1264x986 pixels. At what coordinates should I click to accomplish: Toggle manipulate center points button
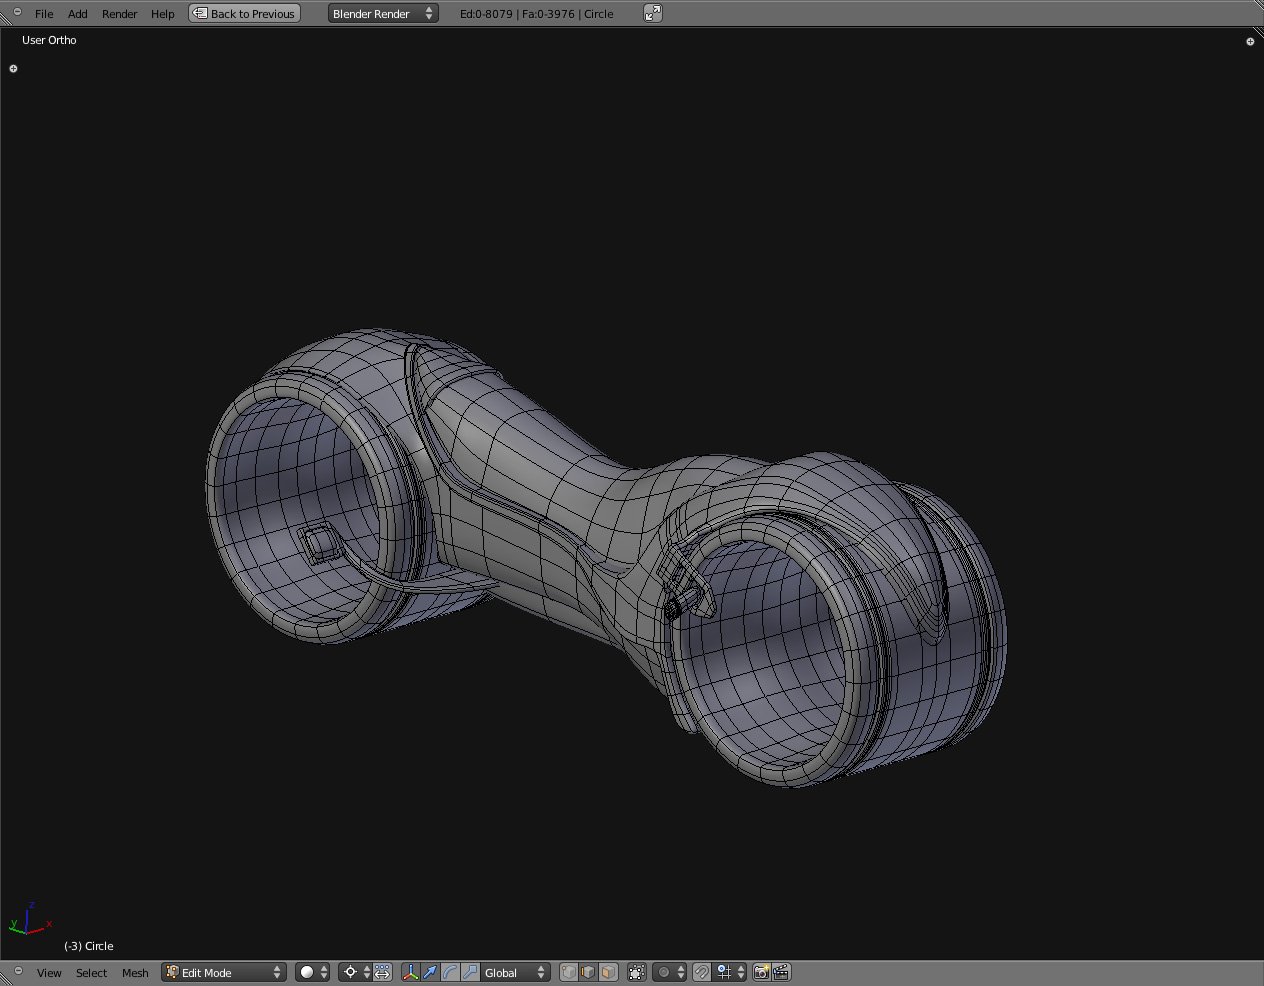(x=382, y=972)
